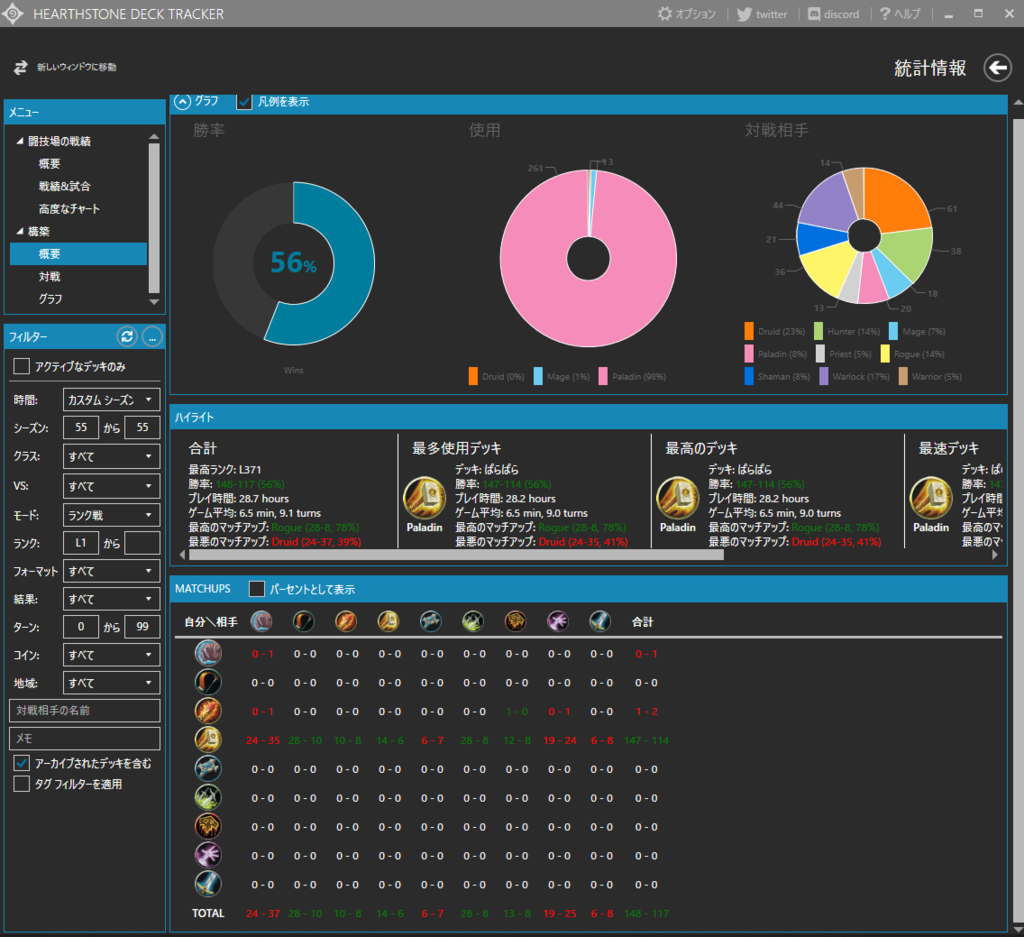Uncheck アーカイブされたデッキを含む

[x=22, y=763]
